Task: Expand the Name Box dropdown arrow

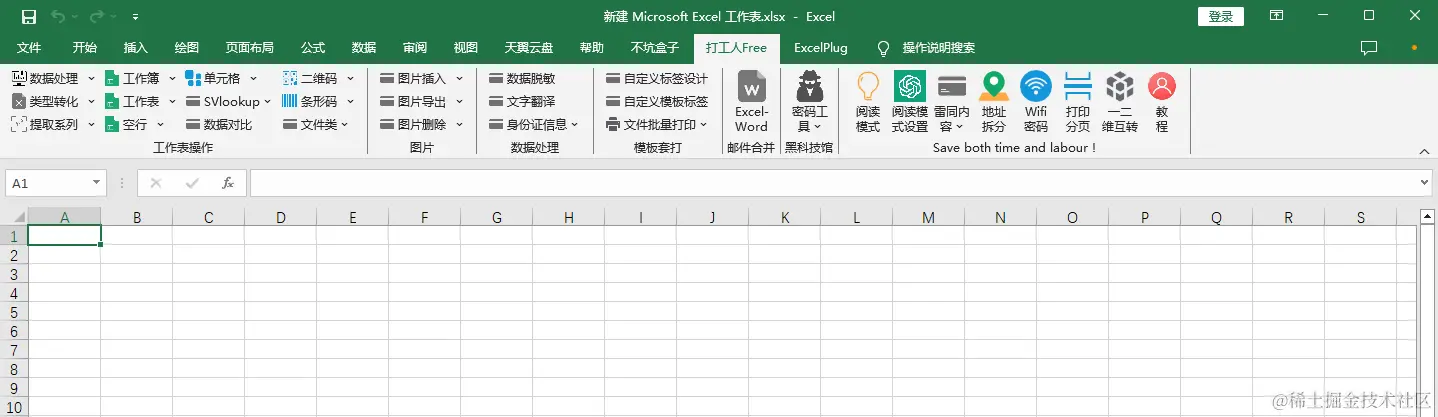Action: pyautogui.click(x=97, y=183)
